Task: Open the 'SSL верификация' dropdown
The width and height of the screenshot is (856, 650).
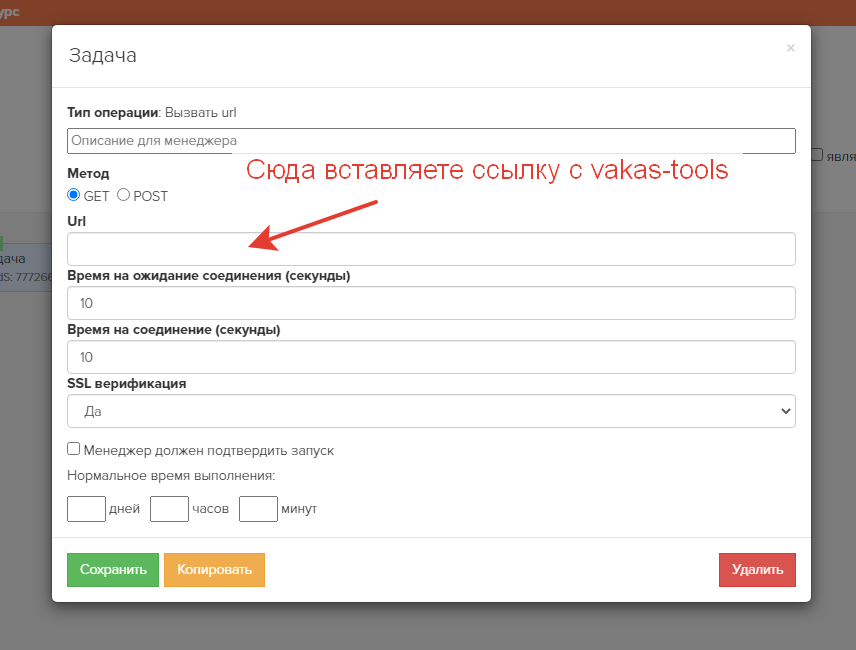Action: pyautogui.click(x=430, y=410)
